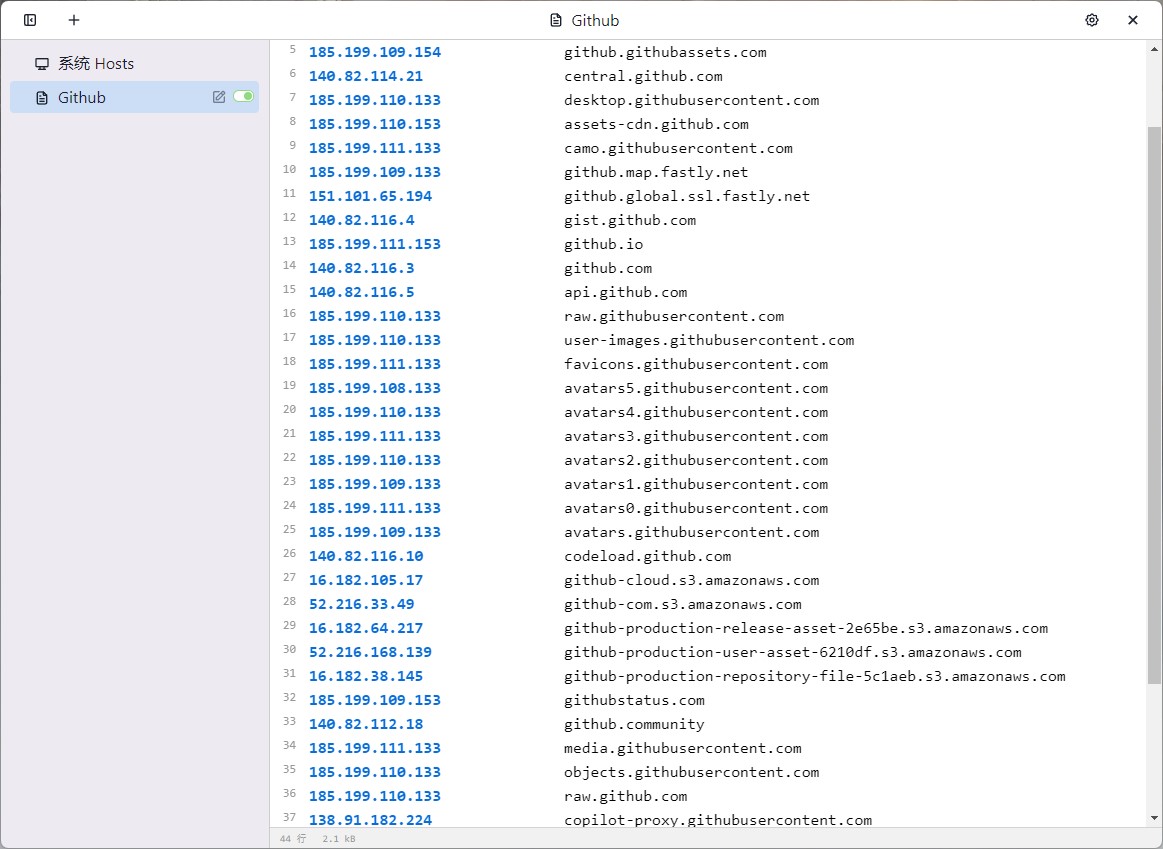Click hostname avatars.githubusercontent.com
Image resolution: width=1163 pixels, height=849 pixels.
(x=691, y=532)
